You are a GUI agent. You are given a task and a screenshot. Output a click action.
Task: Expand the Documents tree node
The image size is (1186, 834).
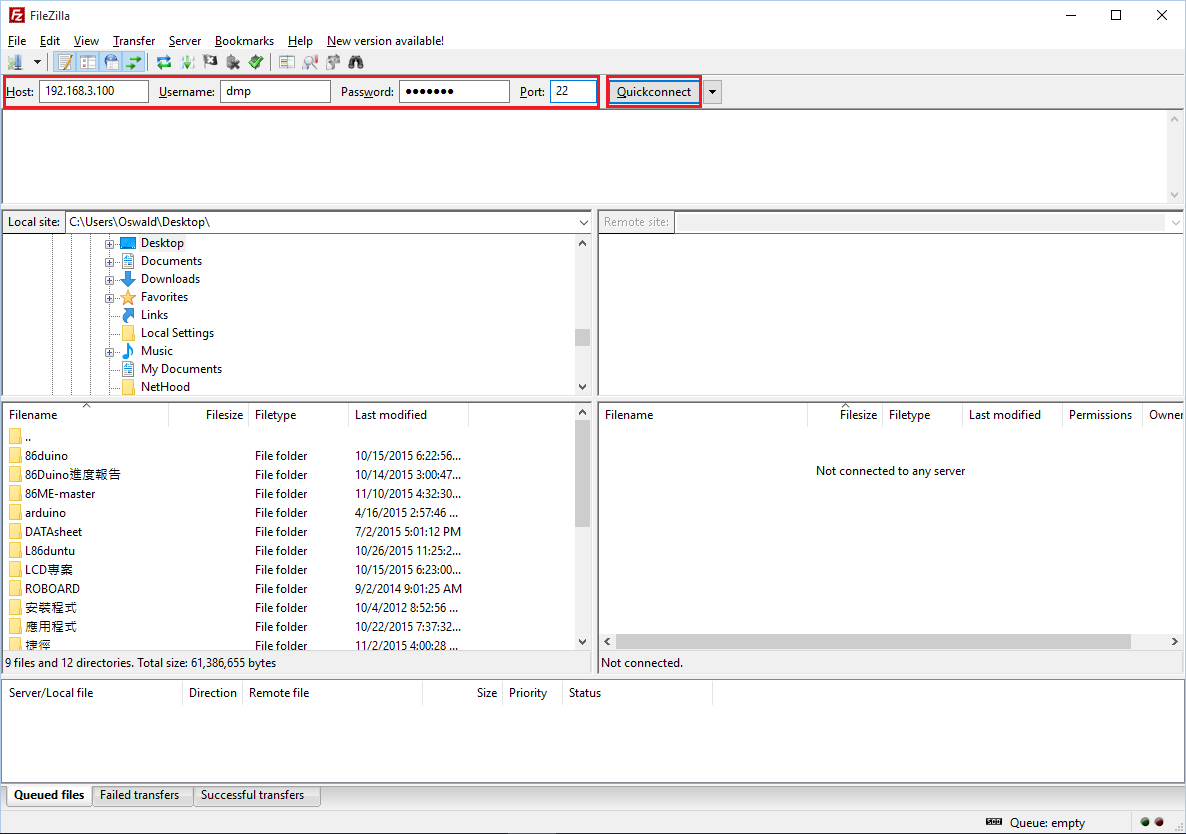pyautogui.click(x=110, y=262)
